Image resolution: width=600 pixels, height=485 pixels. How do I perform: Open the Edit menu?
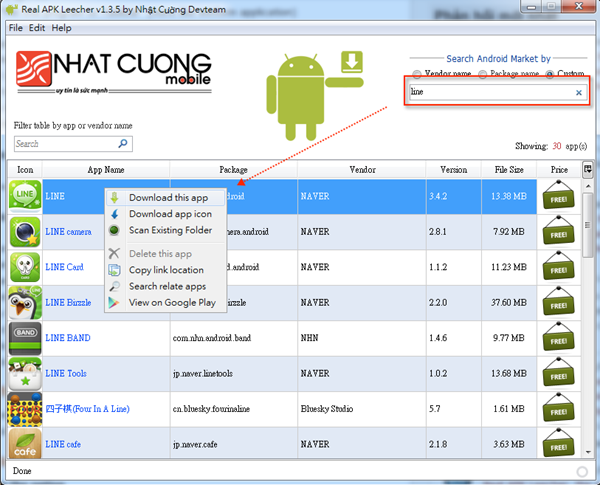point(37,28)
